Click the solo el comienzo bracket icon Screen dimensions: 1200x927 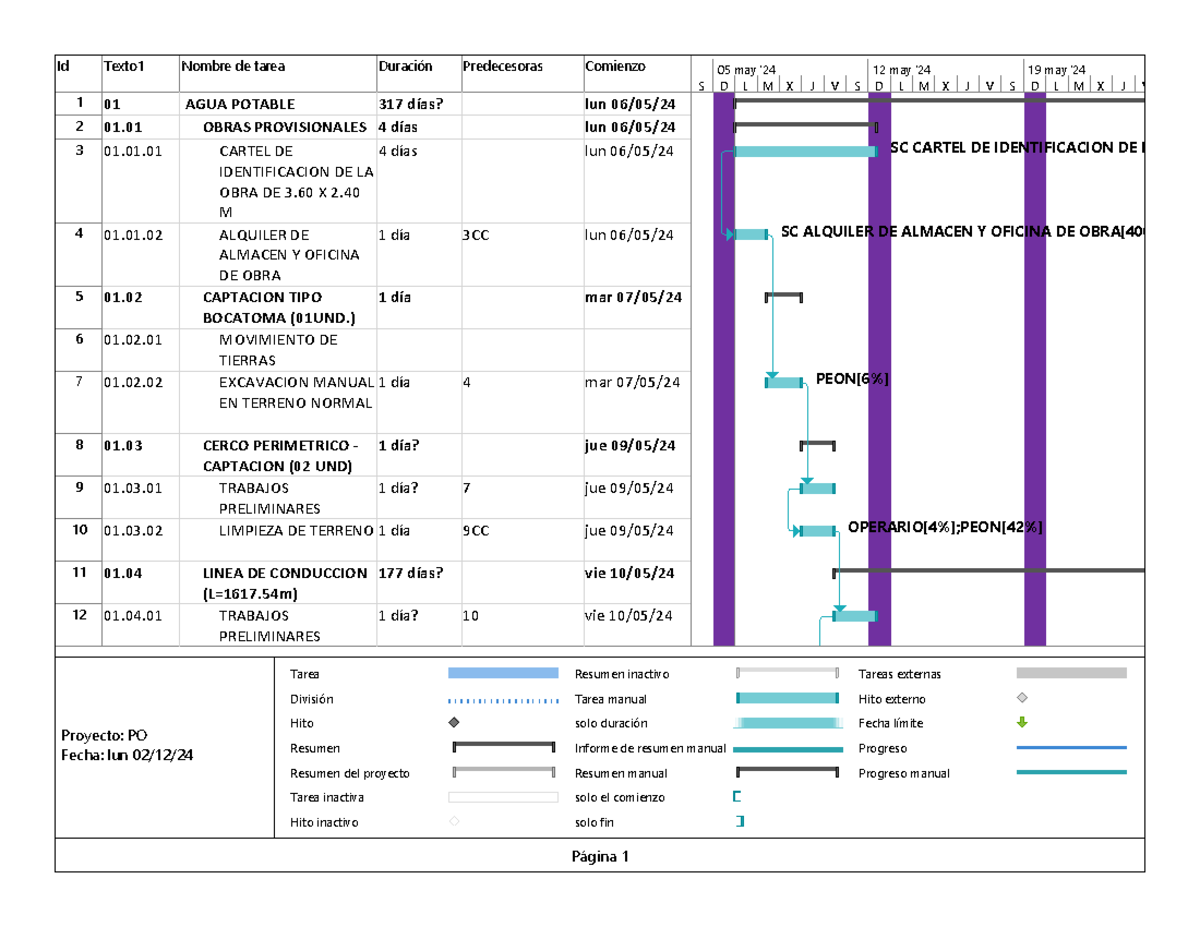[x=737, y=797]
